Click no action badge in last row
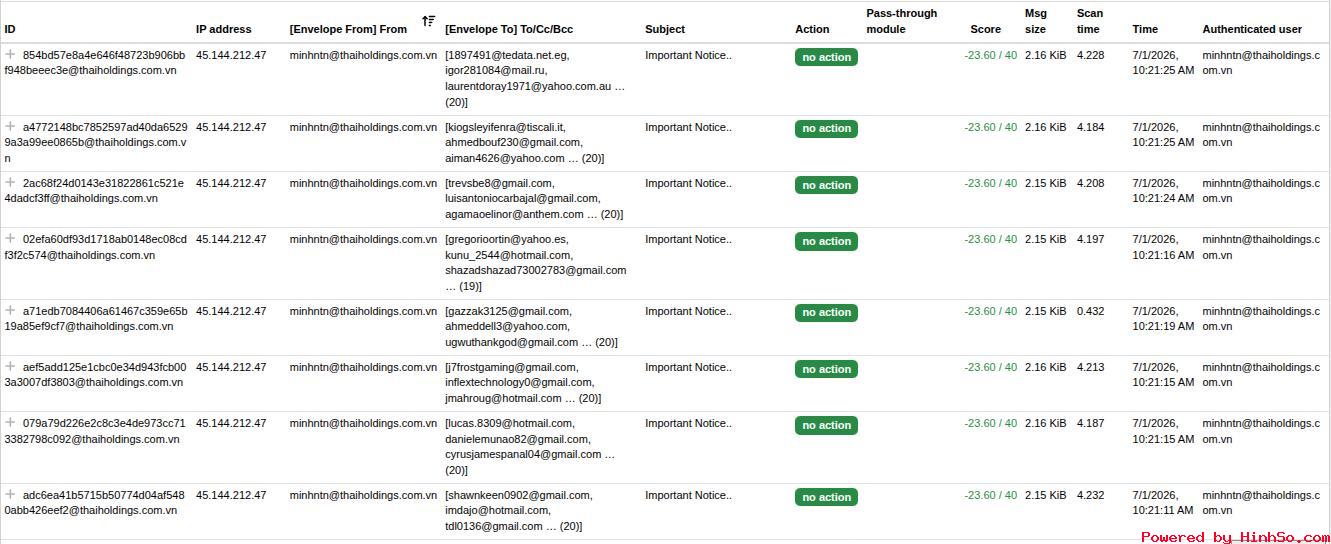 coord(826,497)
